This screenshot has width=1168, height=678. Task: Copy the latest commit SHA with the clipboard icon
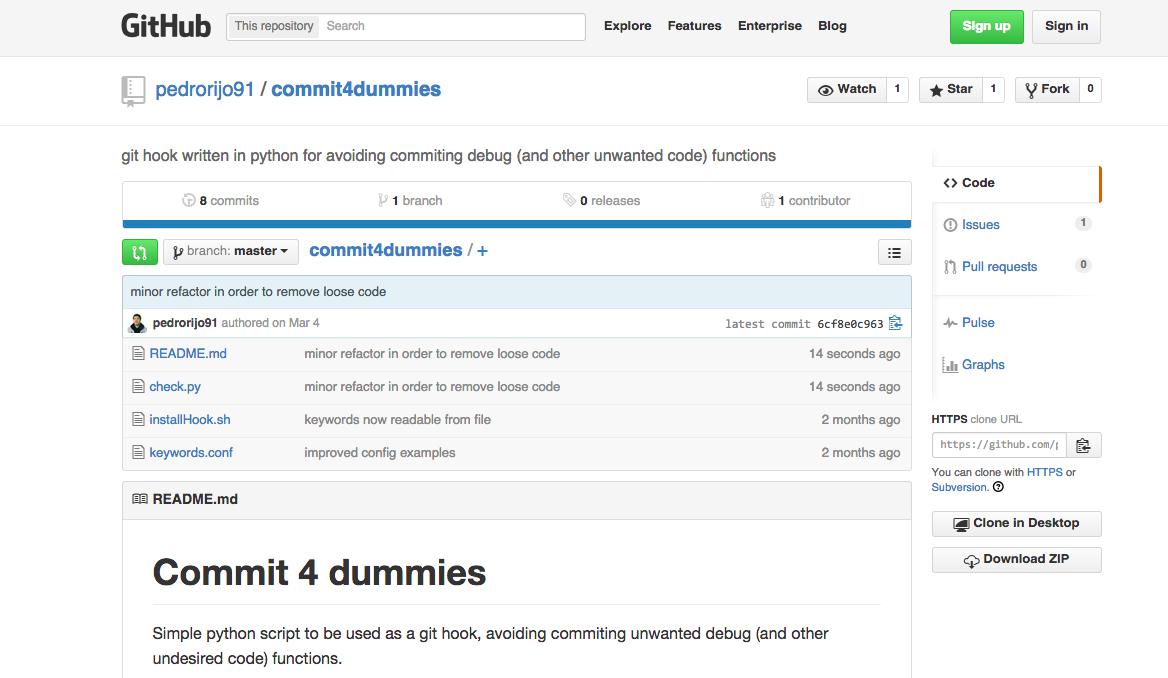895,323
